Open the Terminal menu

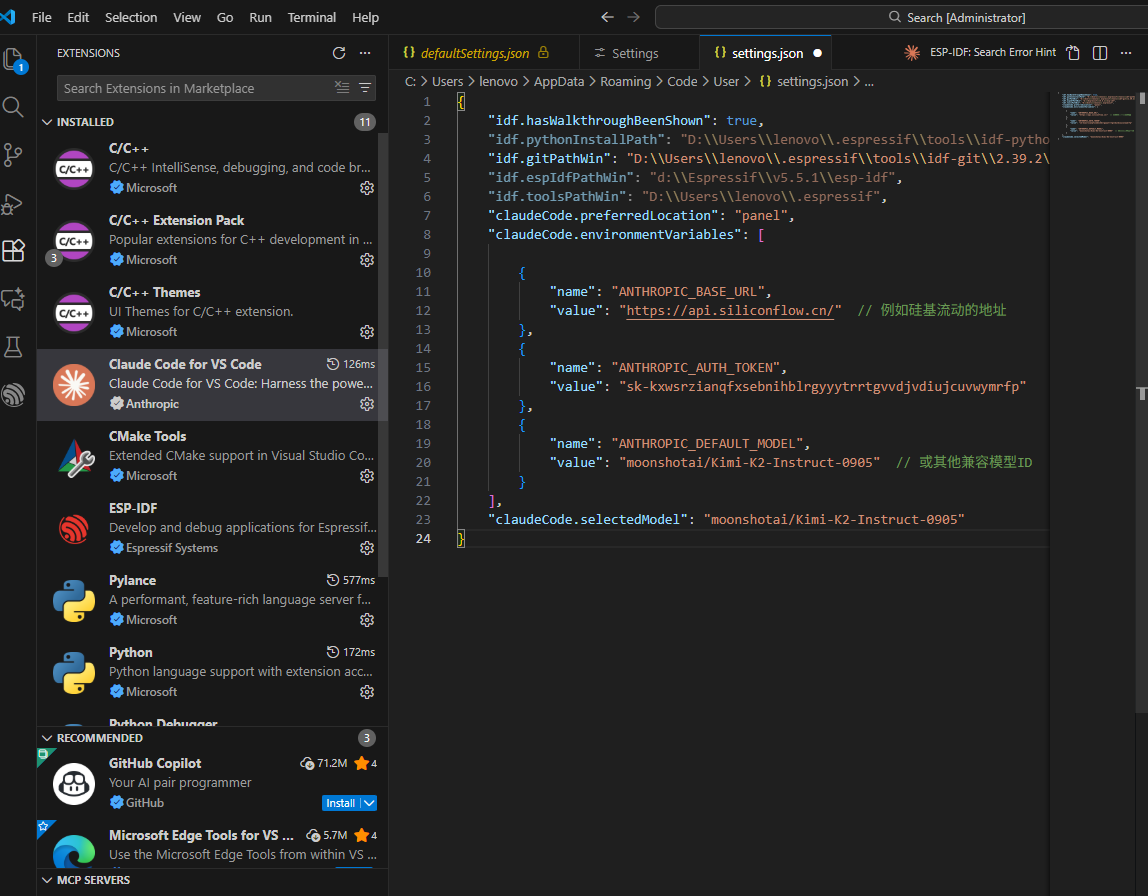[x=311, y=17]
